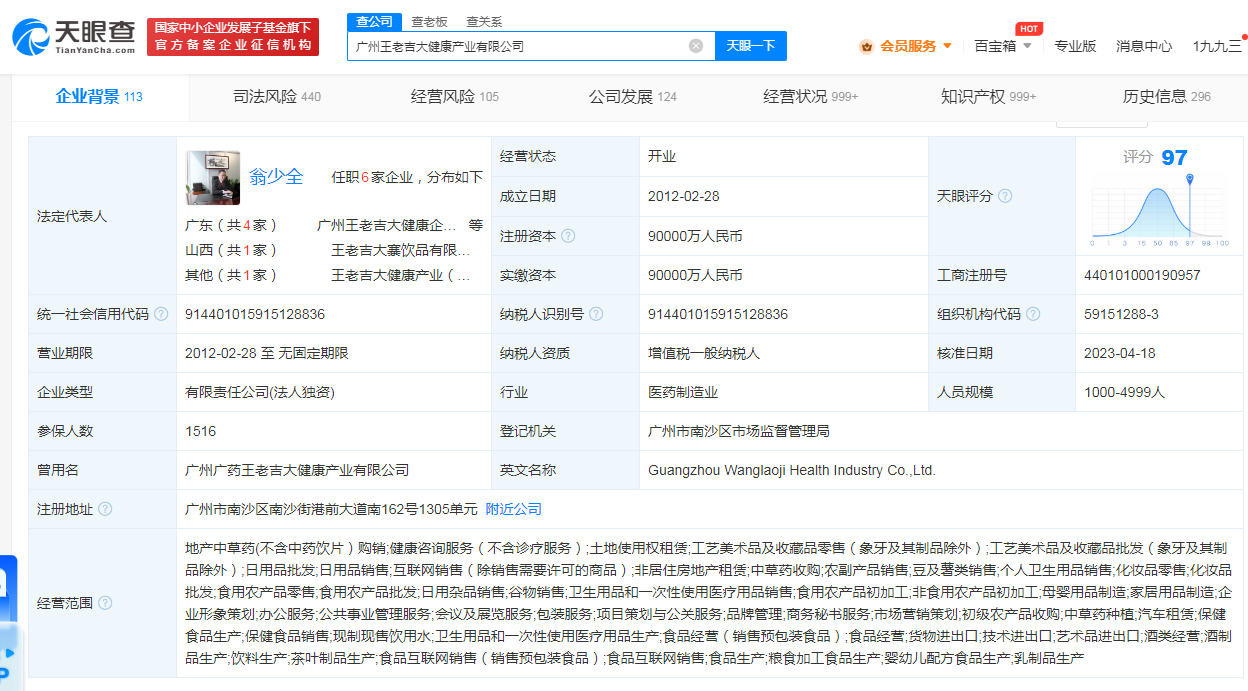Click the crown icon beside 会员服务
The width and height of the screenshot is (1248, 691).
coord(866,46)
